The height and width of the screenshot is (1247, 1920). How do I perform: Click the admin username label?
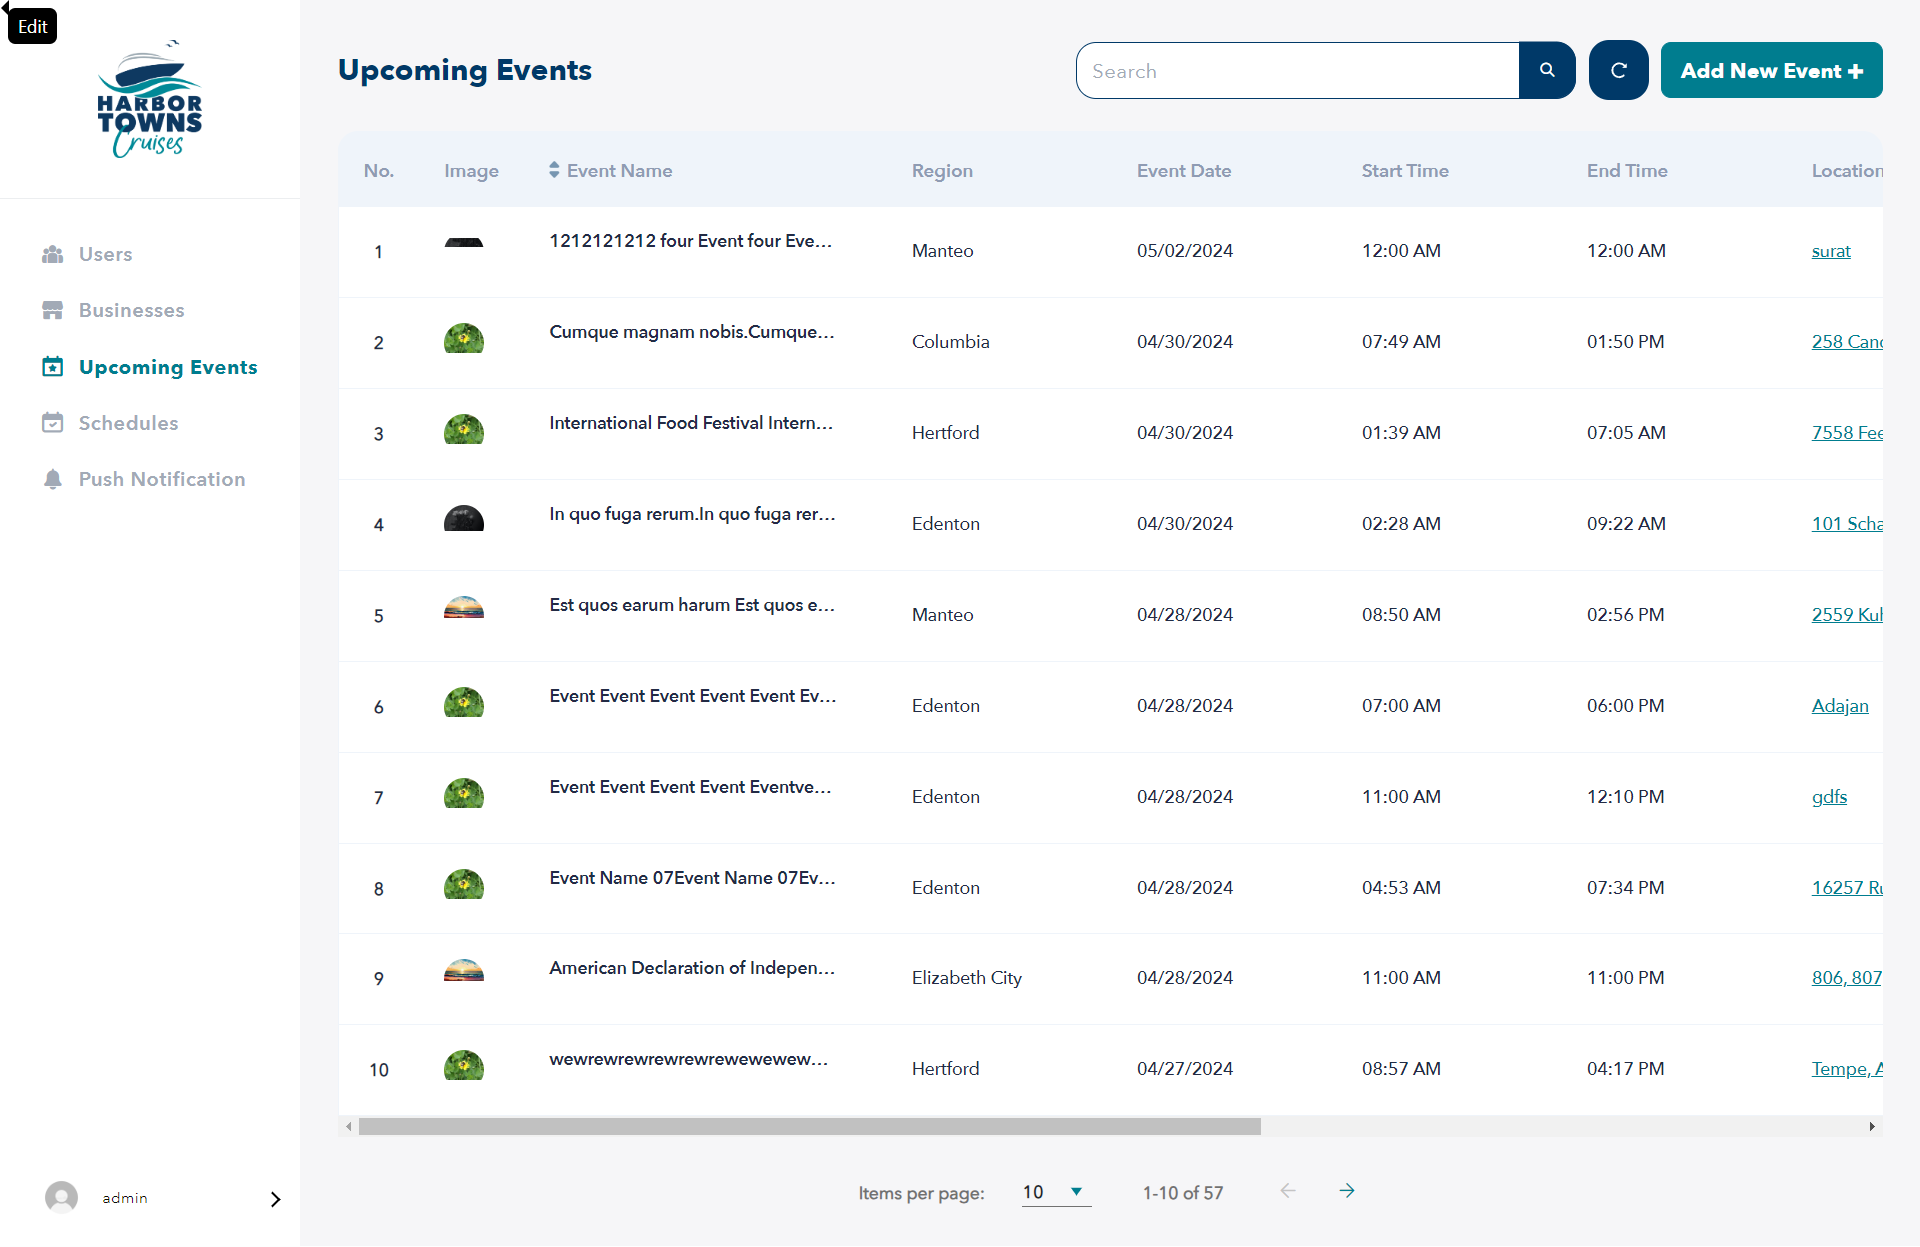click(125, 1198)
